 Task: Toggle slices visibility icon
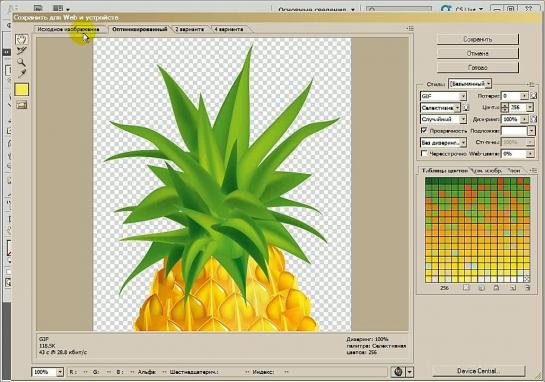coord(22,105)
